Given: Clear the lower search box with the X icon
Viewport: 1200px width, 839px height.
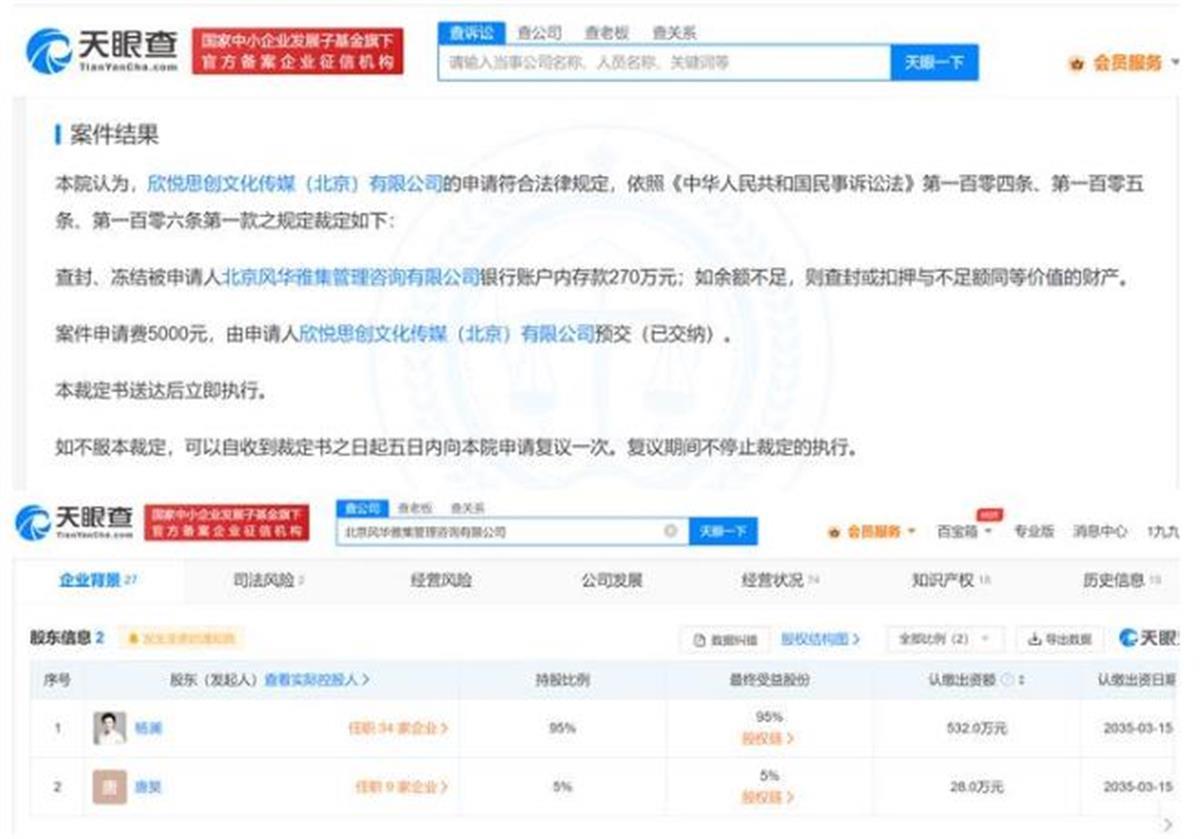Looking at the screenshot, I should pyautogui.click(x=670, y=531).
